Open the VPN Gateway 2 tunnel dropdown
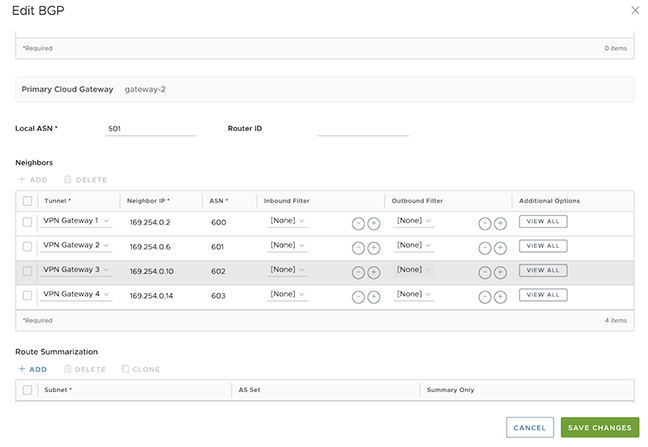 point(76,245)
